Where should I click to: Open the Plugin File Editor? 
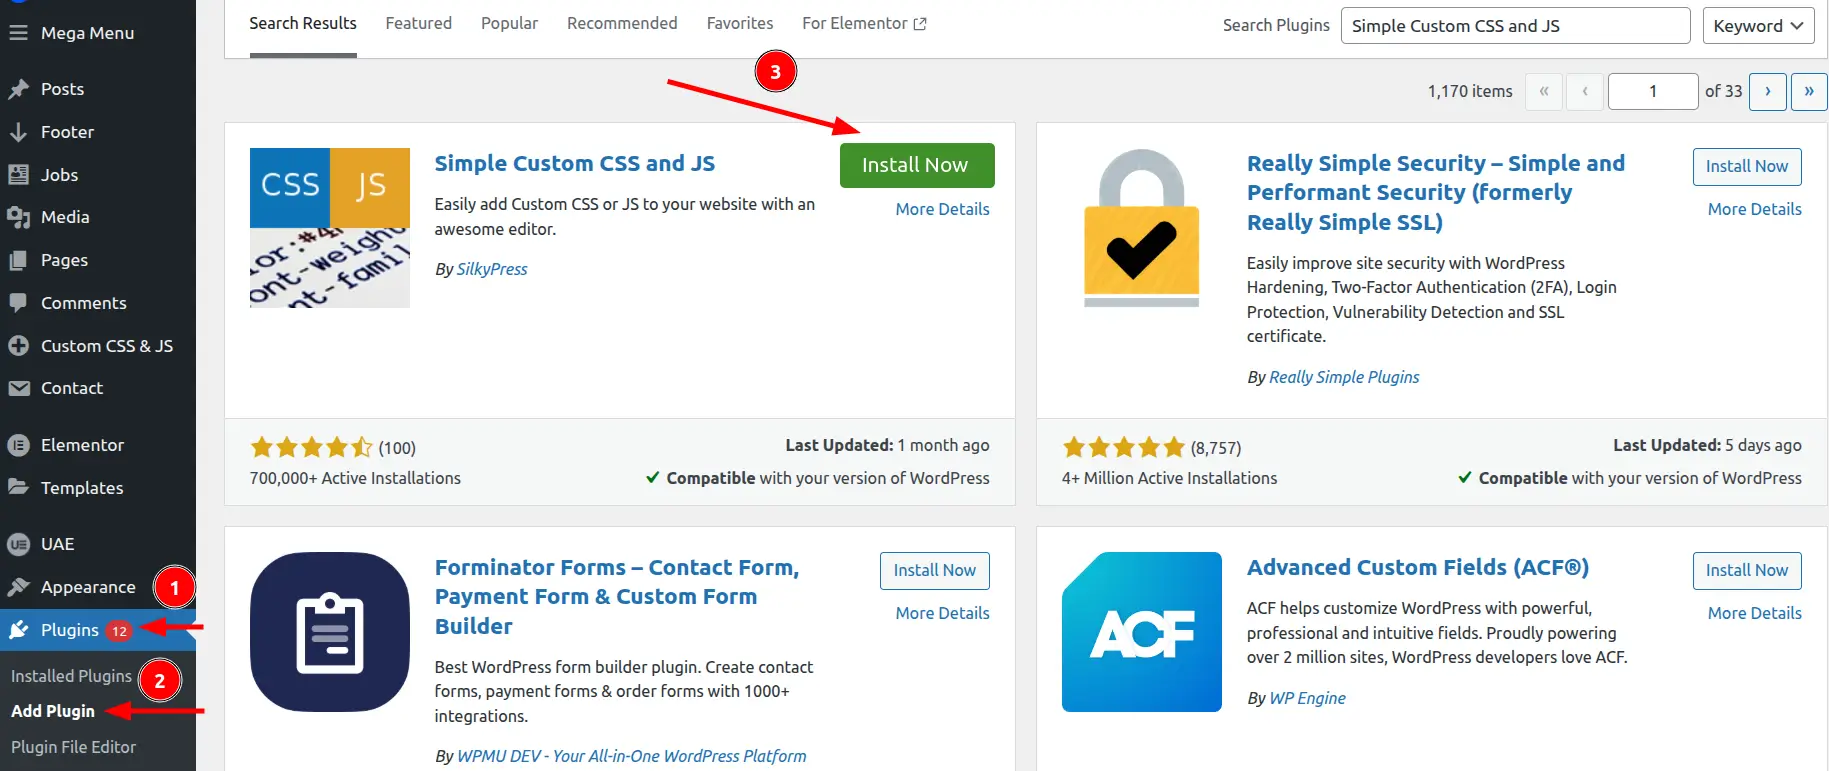(72, 746)
